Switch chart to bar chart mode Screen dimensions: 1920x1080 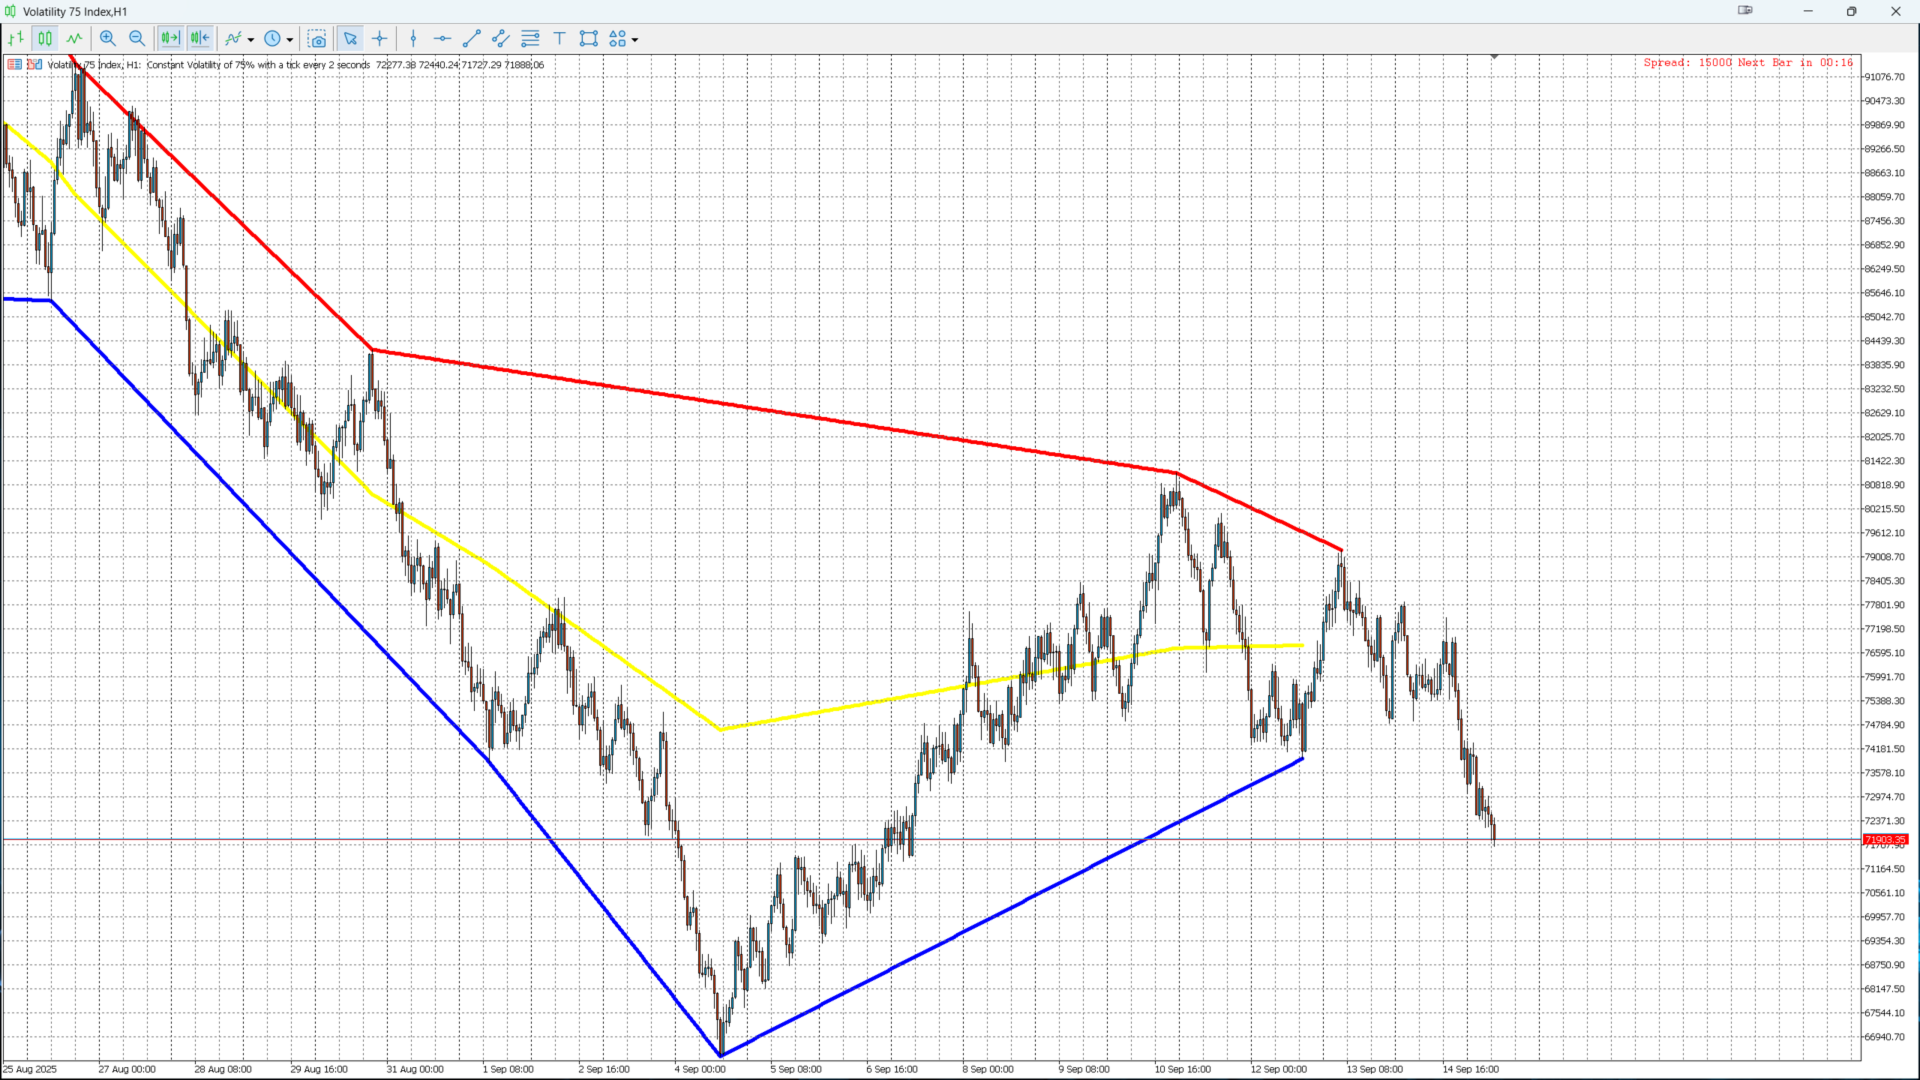pyautogui.click(x=16, y=39)
